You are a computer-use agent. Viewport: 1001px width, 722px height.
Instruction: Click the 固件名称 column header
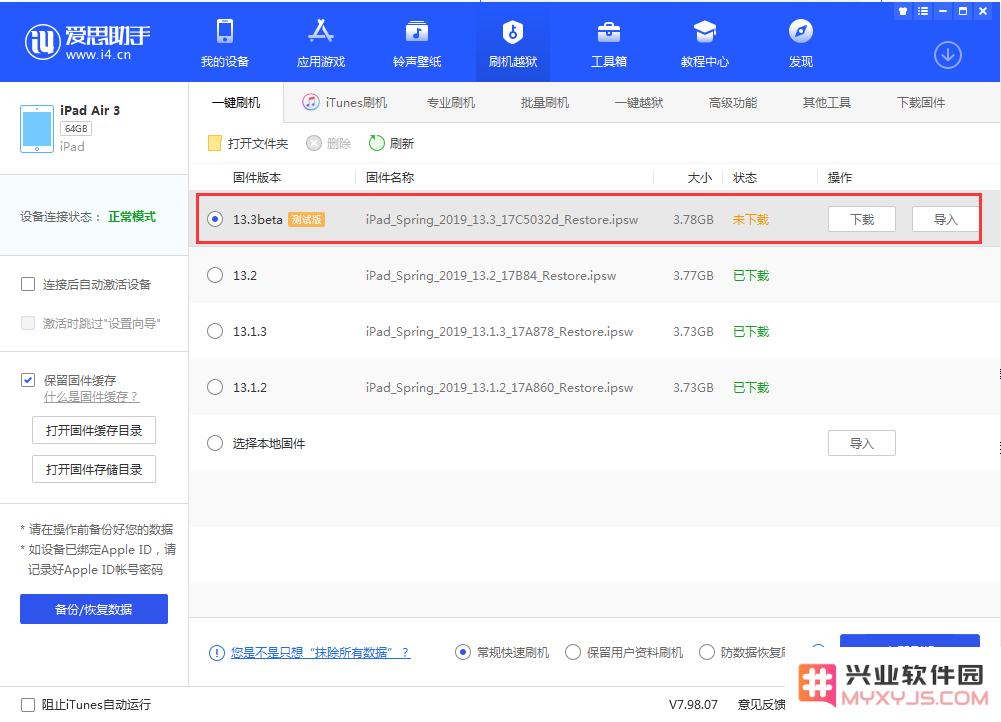(x=389, y=177)
